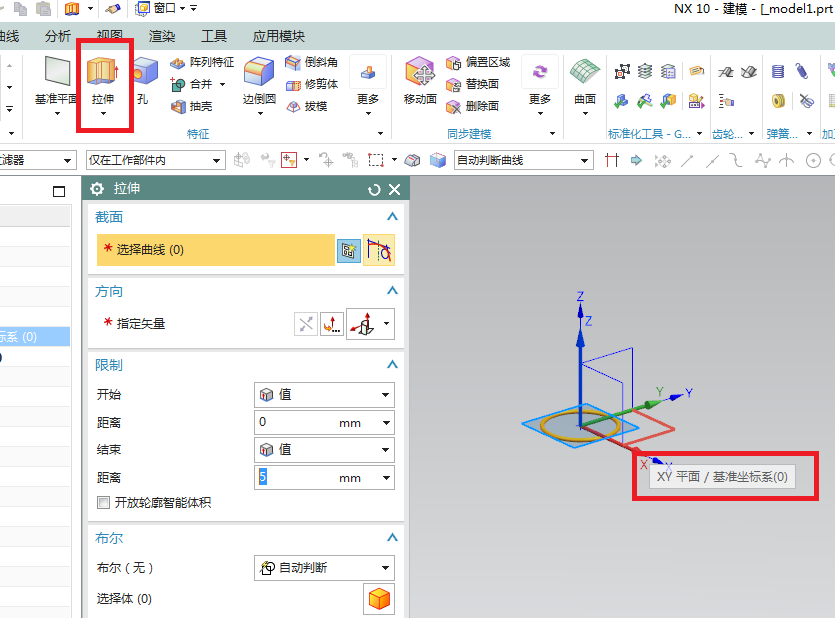Switch to the 分析 ribbon tab
Viewport: 835px width, 618px height.
click(57, 35)
